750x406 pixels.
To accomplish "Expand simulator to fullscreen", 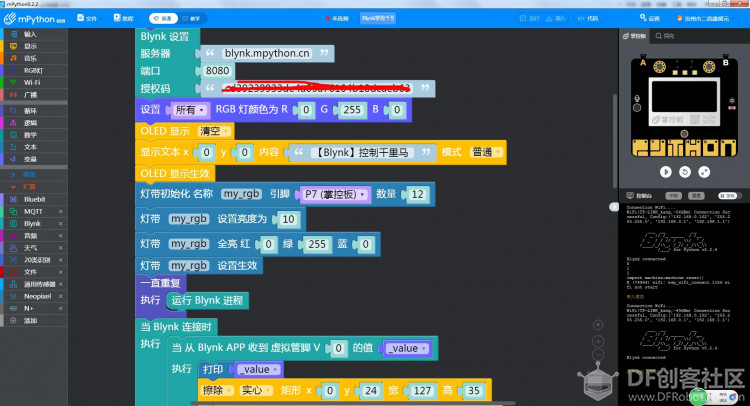I will (x=704, y=172).
